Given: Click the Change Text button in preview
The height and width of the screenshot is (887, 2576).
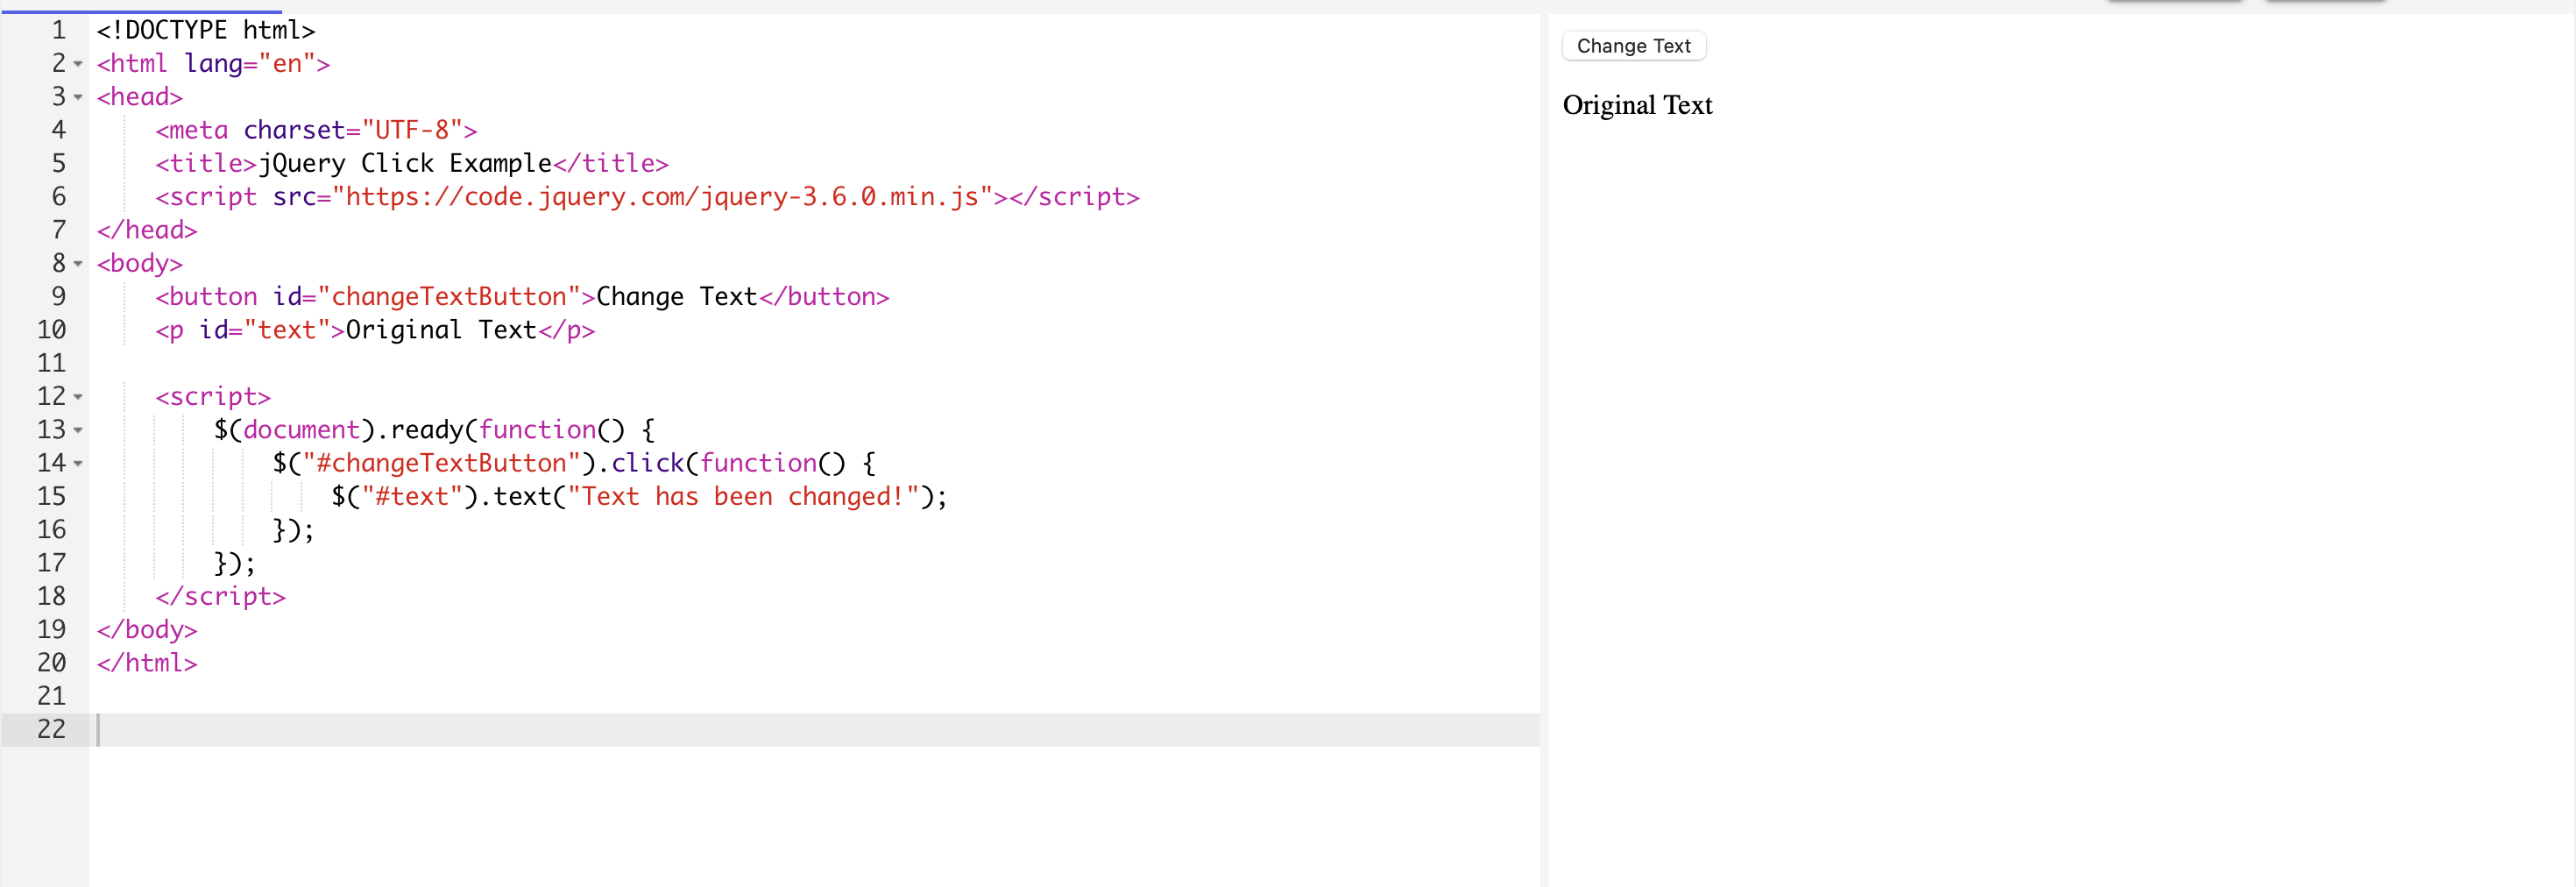Looking at the screenshot, I should point(1633,45).
